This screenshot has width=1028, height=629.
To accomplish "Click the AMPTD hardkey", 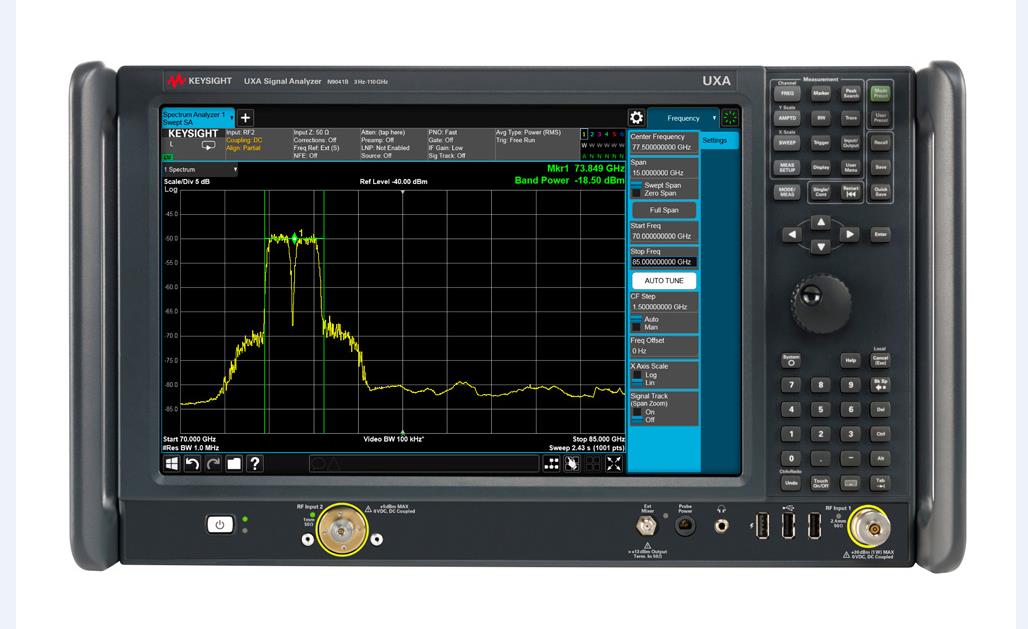I will click(x=787, y=118).
